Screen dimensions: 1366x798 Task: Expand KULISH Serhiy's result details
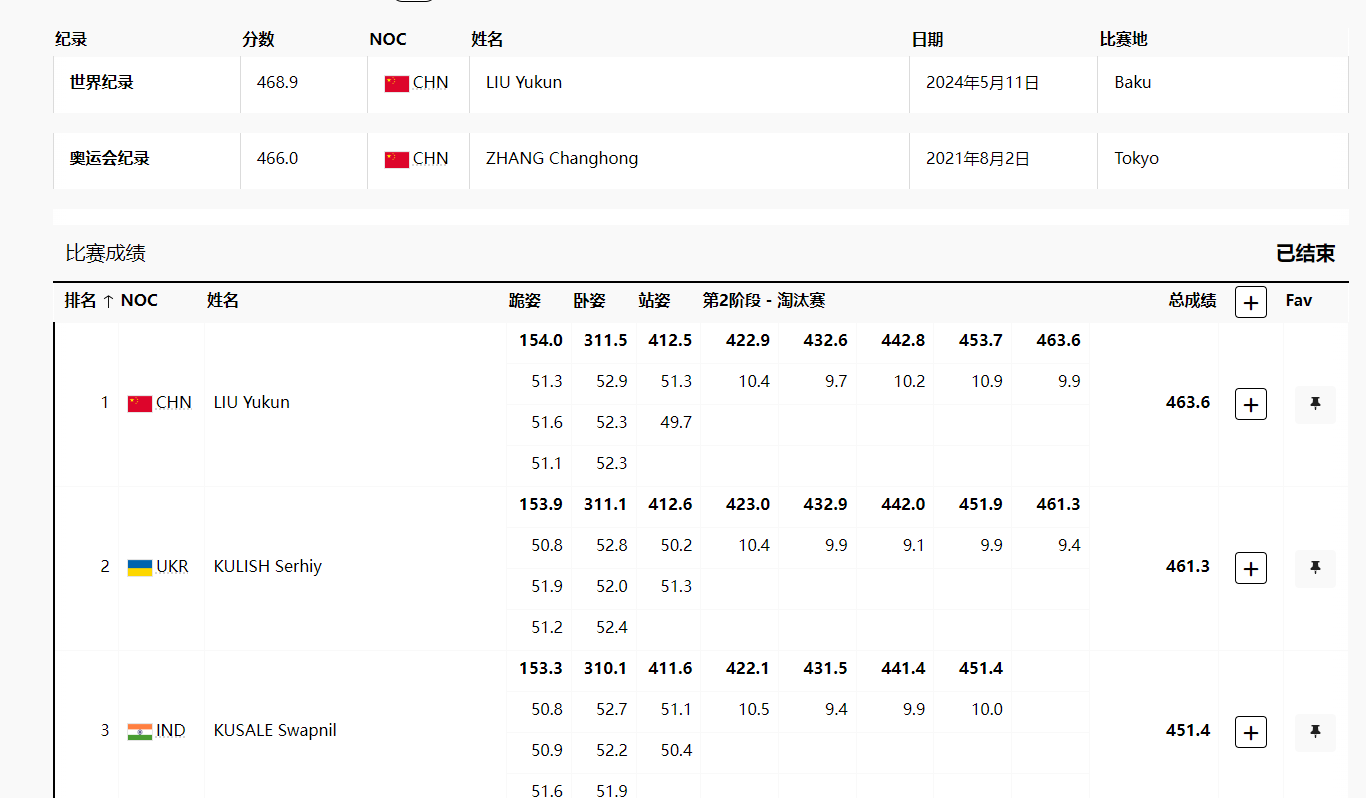pyautogui.click(x=1251, y=568)
